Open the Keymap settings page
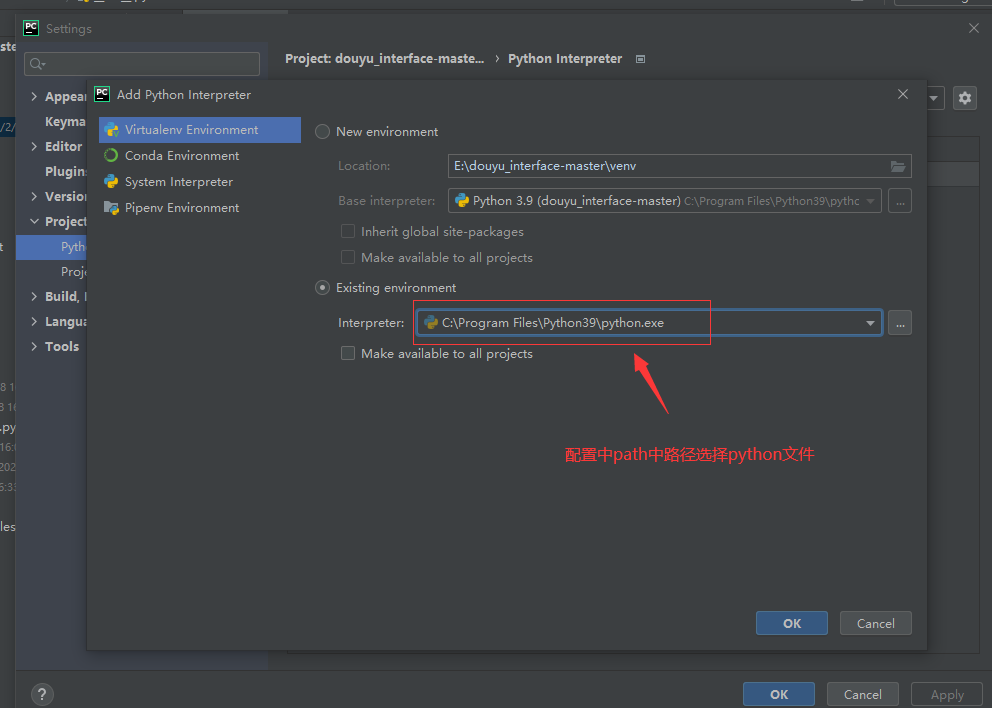Screen dimensions: 992x708 tap(65, 121)
